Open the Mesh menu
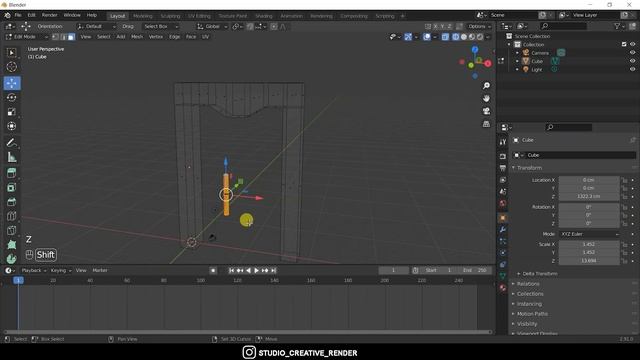 [x=137, y=37]
